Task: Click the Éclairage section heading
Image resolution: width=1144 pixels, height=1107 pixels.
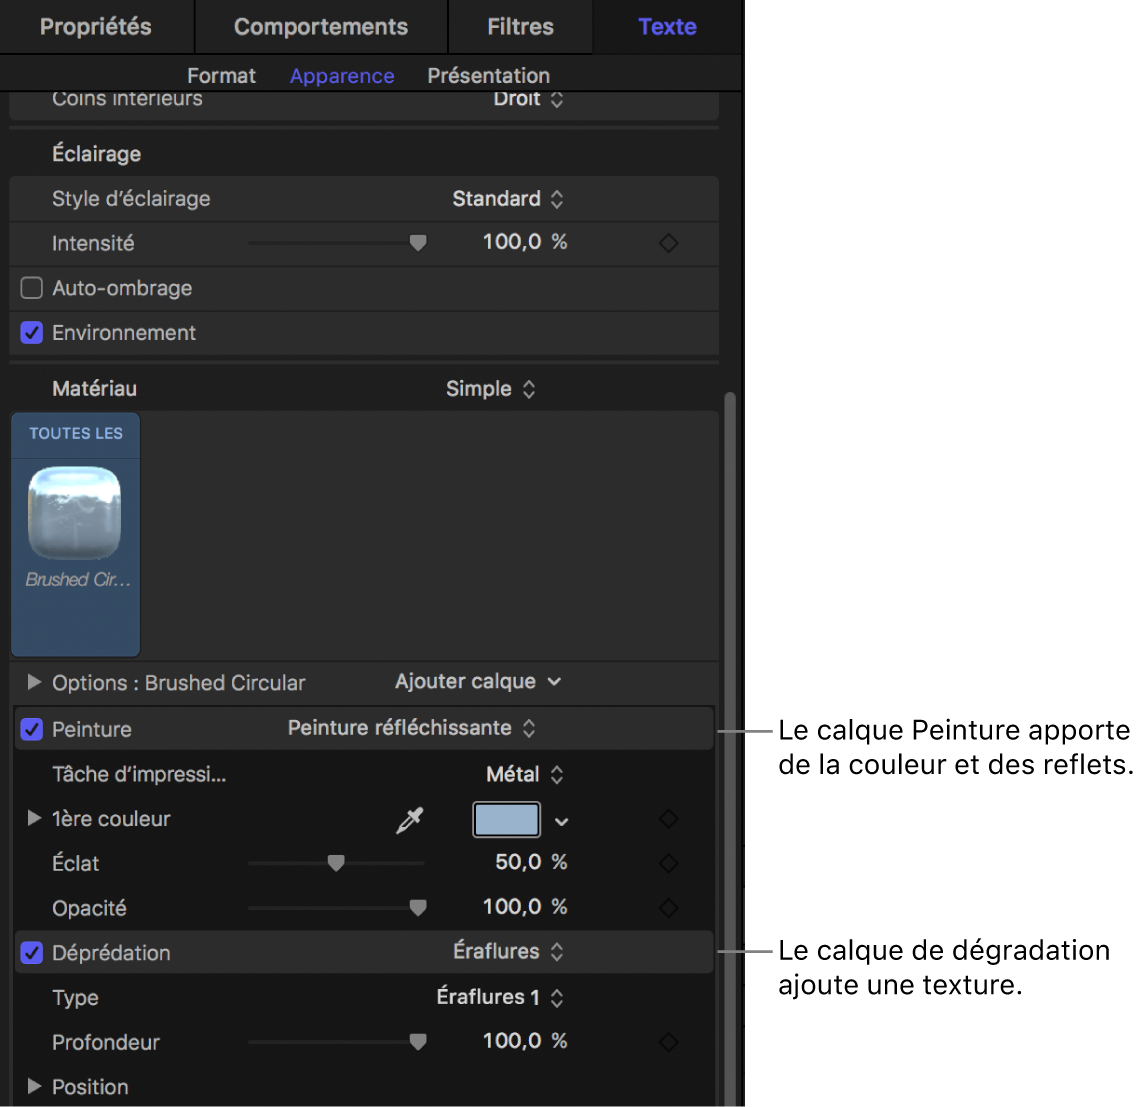Action: click(x=96, y=154)
